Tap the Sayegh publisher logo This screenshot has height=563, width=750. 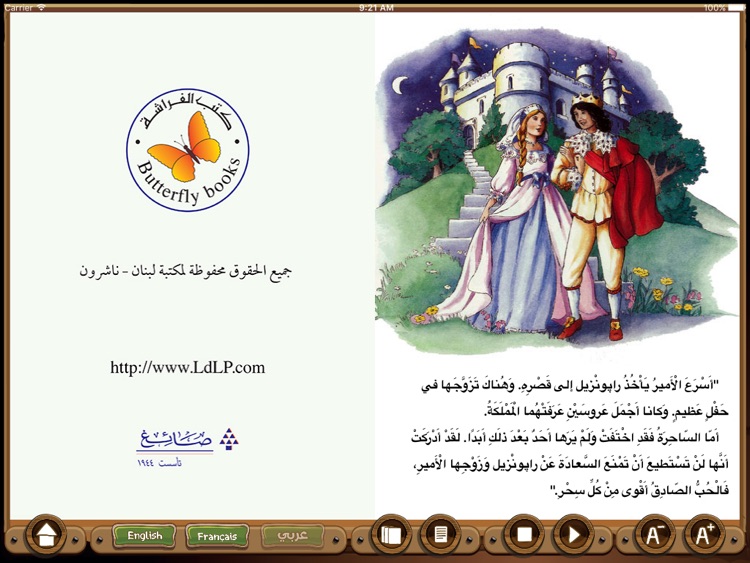(x=188, y=446)
